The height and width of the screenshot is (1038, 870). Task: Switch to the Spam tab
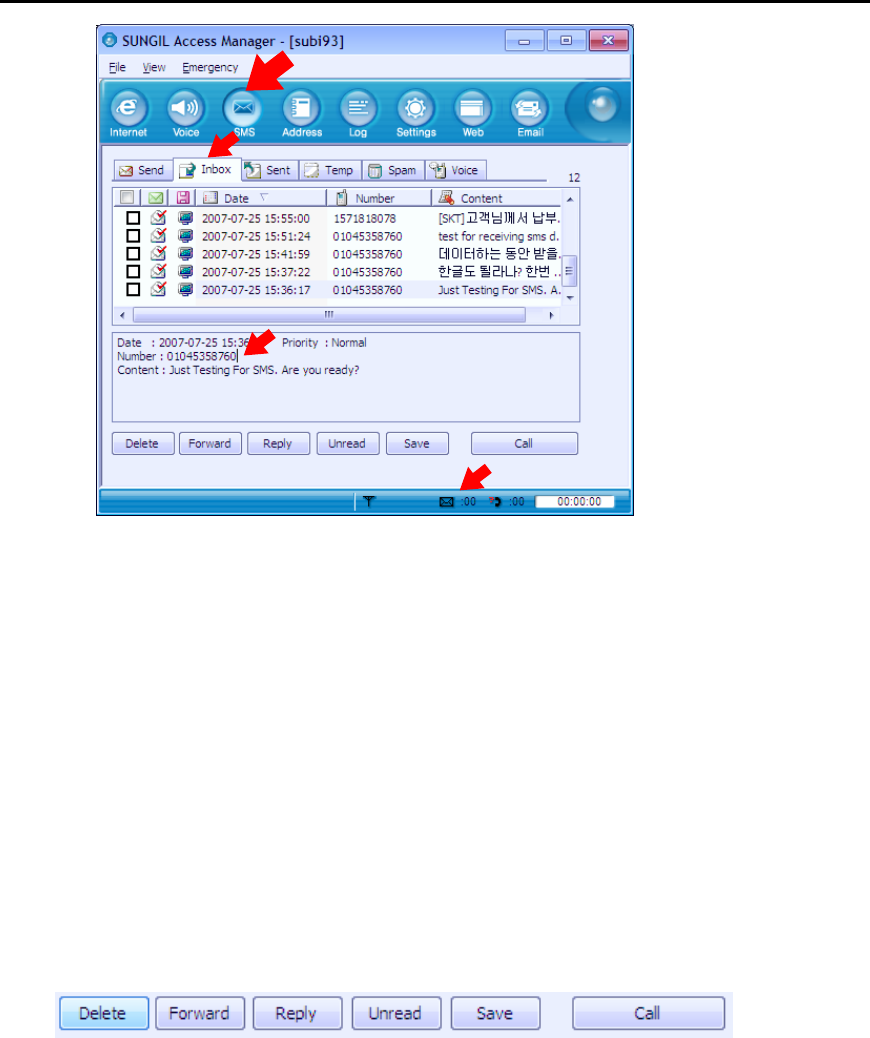[x=393, y=170]
